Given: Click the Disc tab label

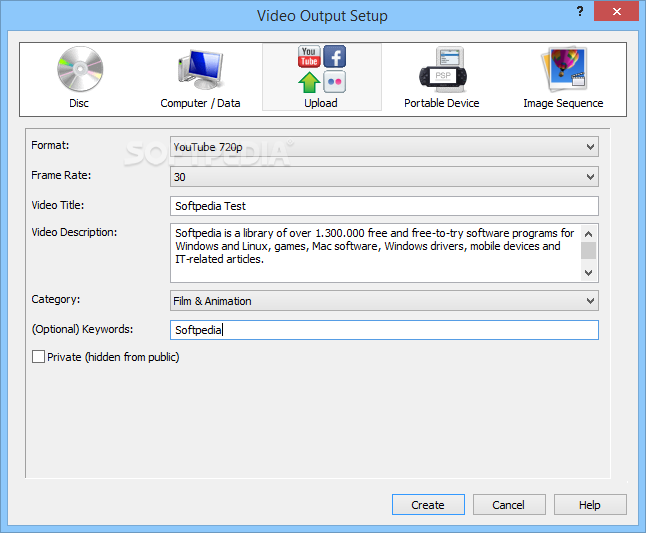Looking at the screenshot, I should pos(79,103).
